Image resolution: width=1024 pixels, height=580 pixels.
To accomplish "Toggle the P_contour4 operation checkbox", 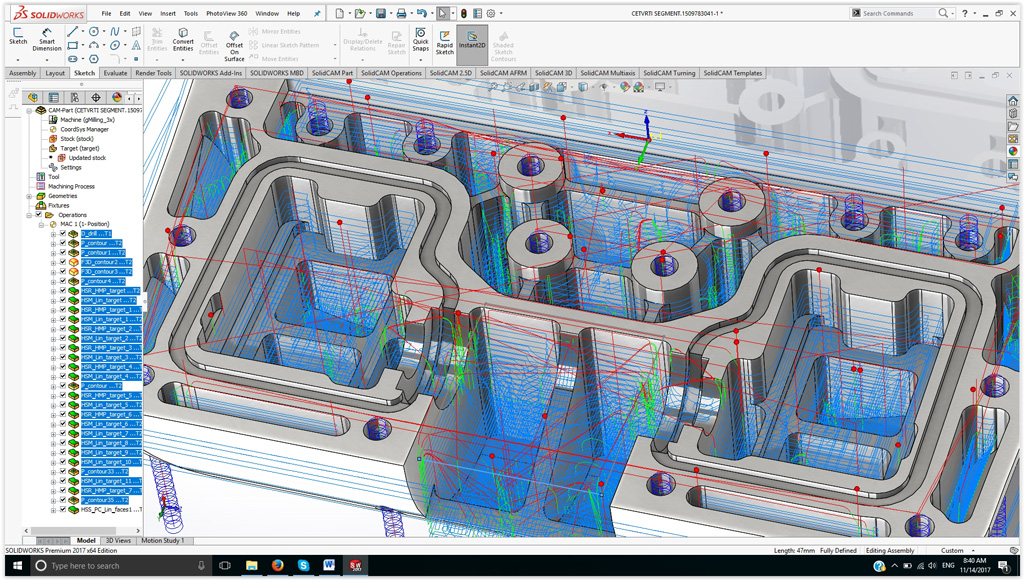I will point(63,281).
